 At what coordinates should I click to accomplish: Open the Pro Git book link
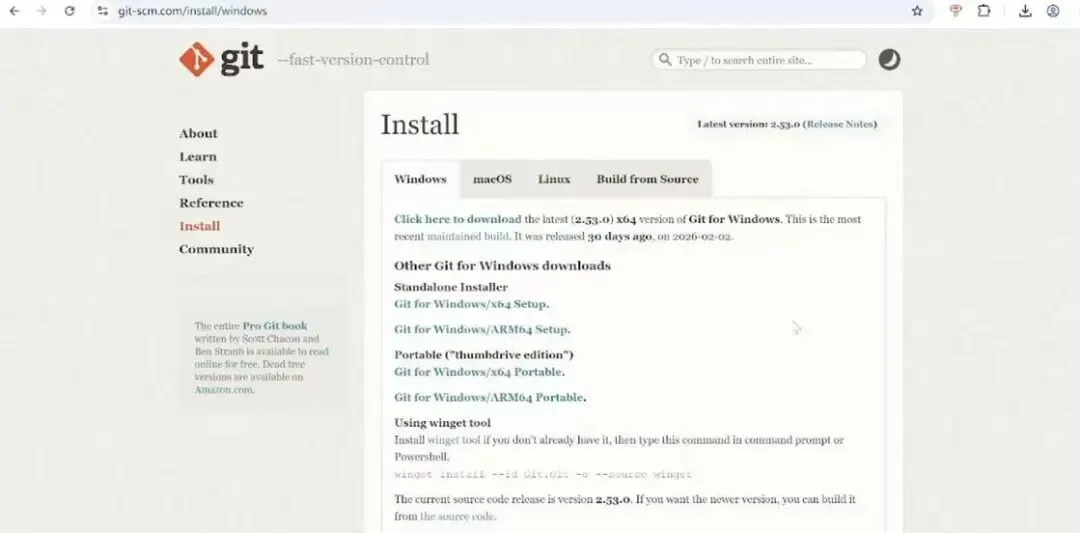[275, 326]
